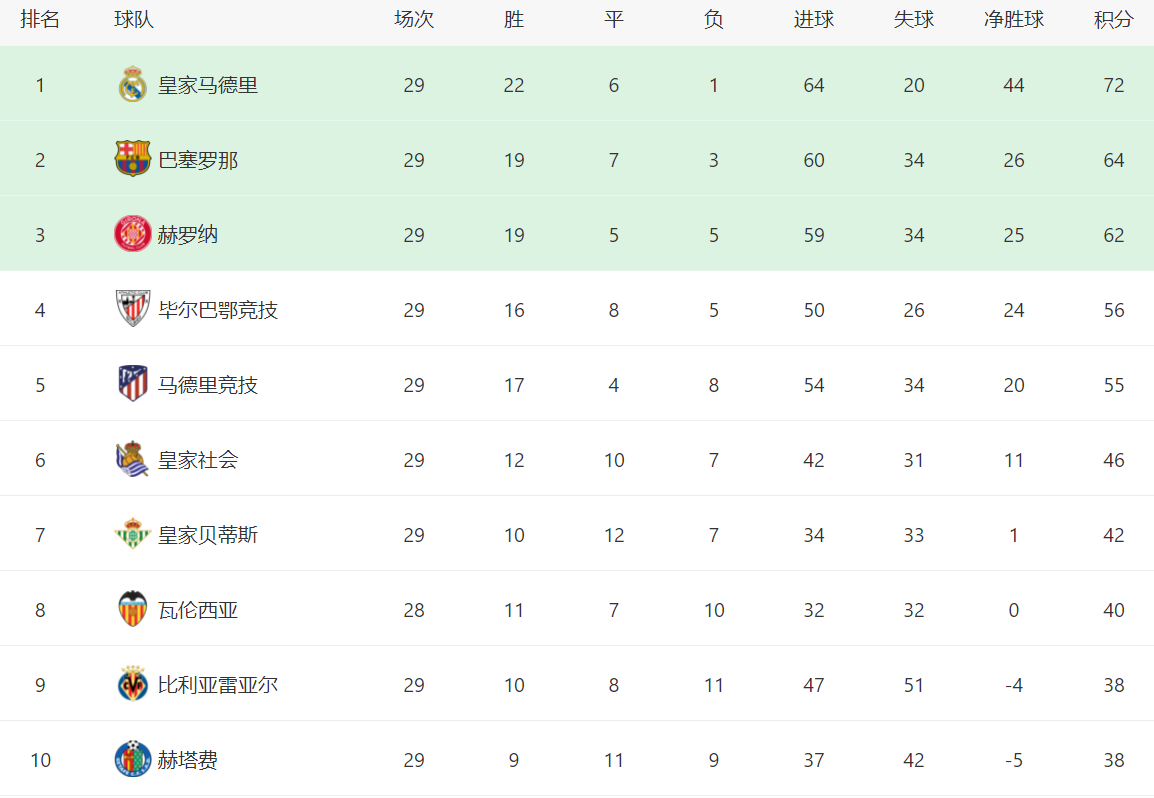Click the 进球 column header
This screenshot has width=1154, height=798.
(x=814, y=20)
